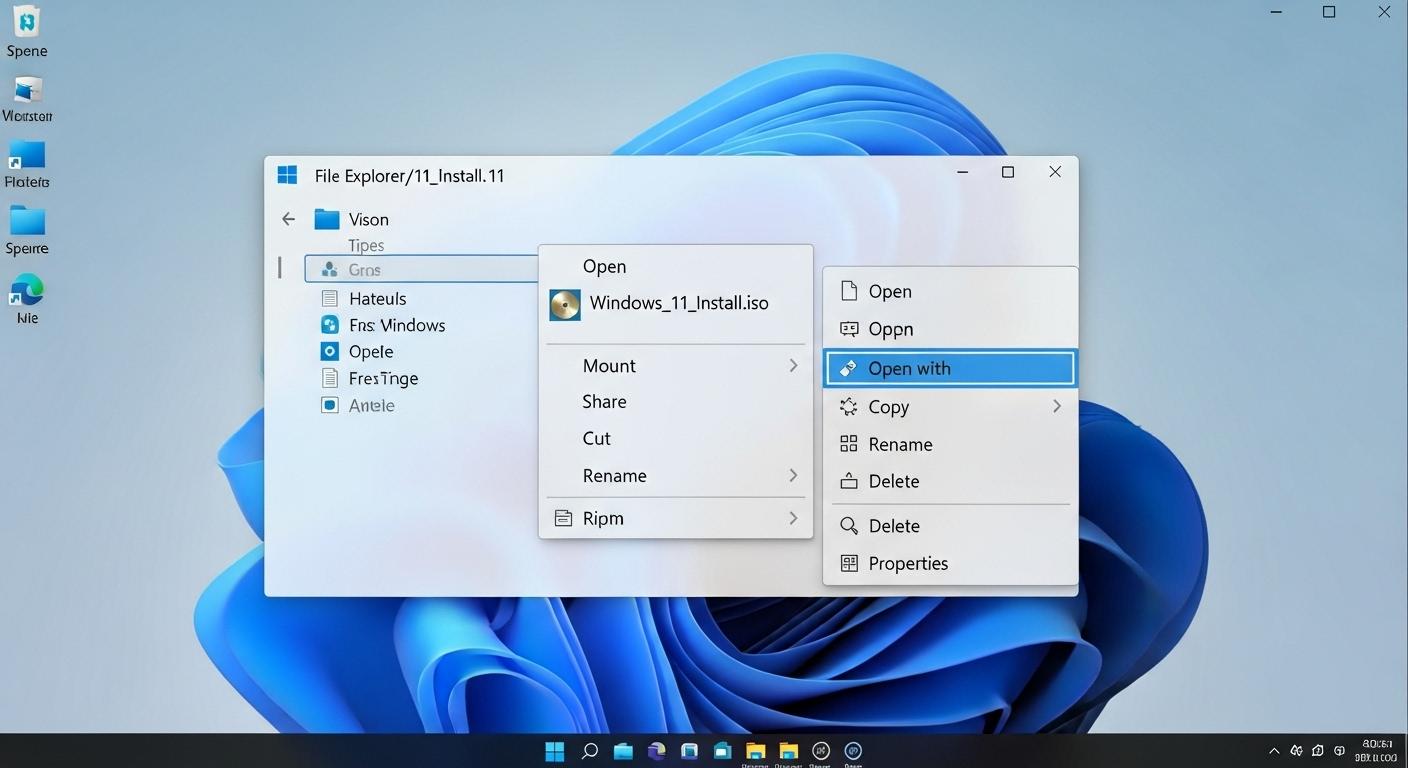The image size is (1408, 768).
Task: Open the Windows_11_Install.iso file icon
Action: point(564,305)
